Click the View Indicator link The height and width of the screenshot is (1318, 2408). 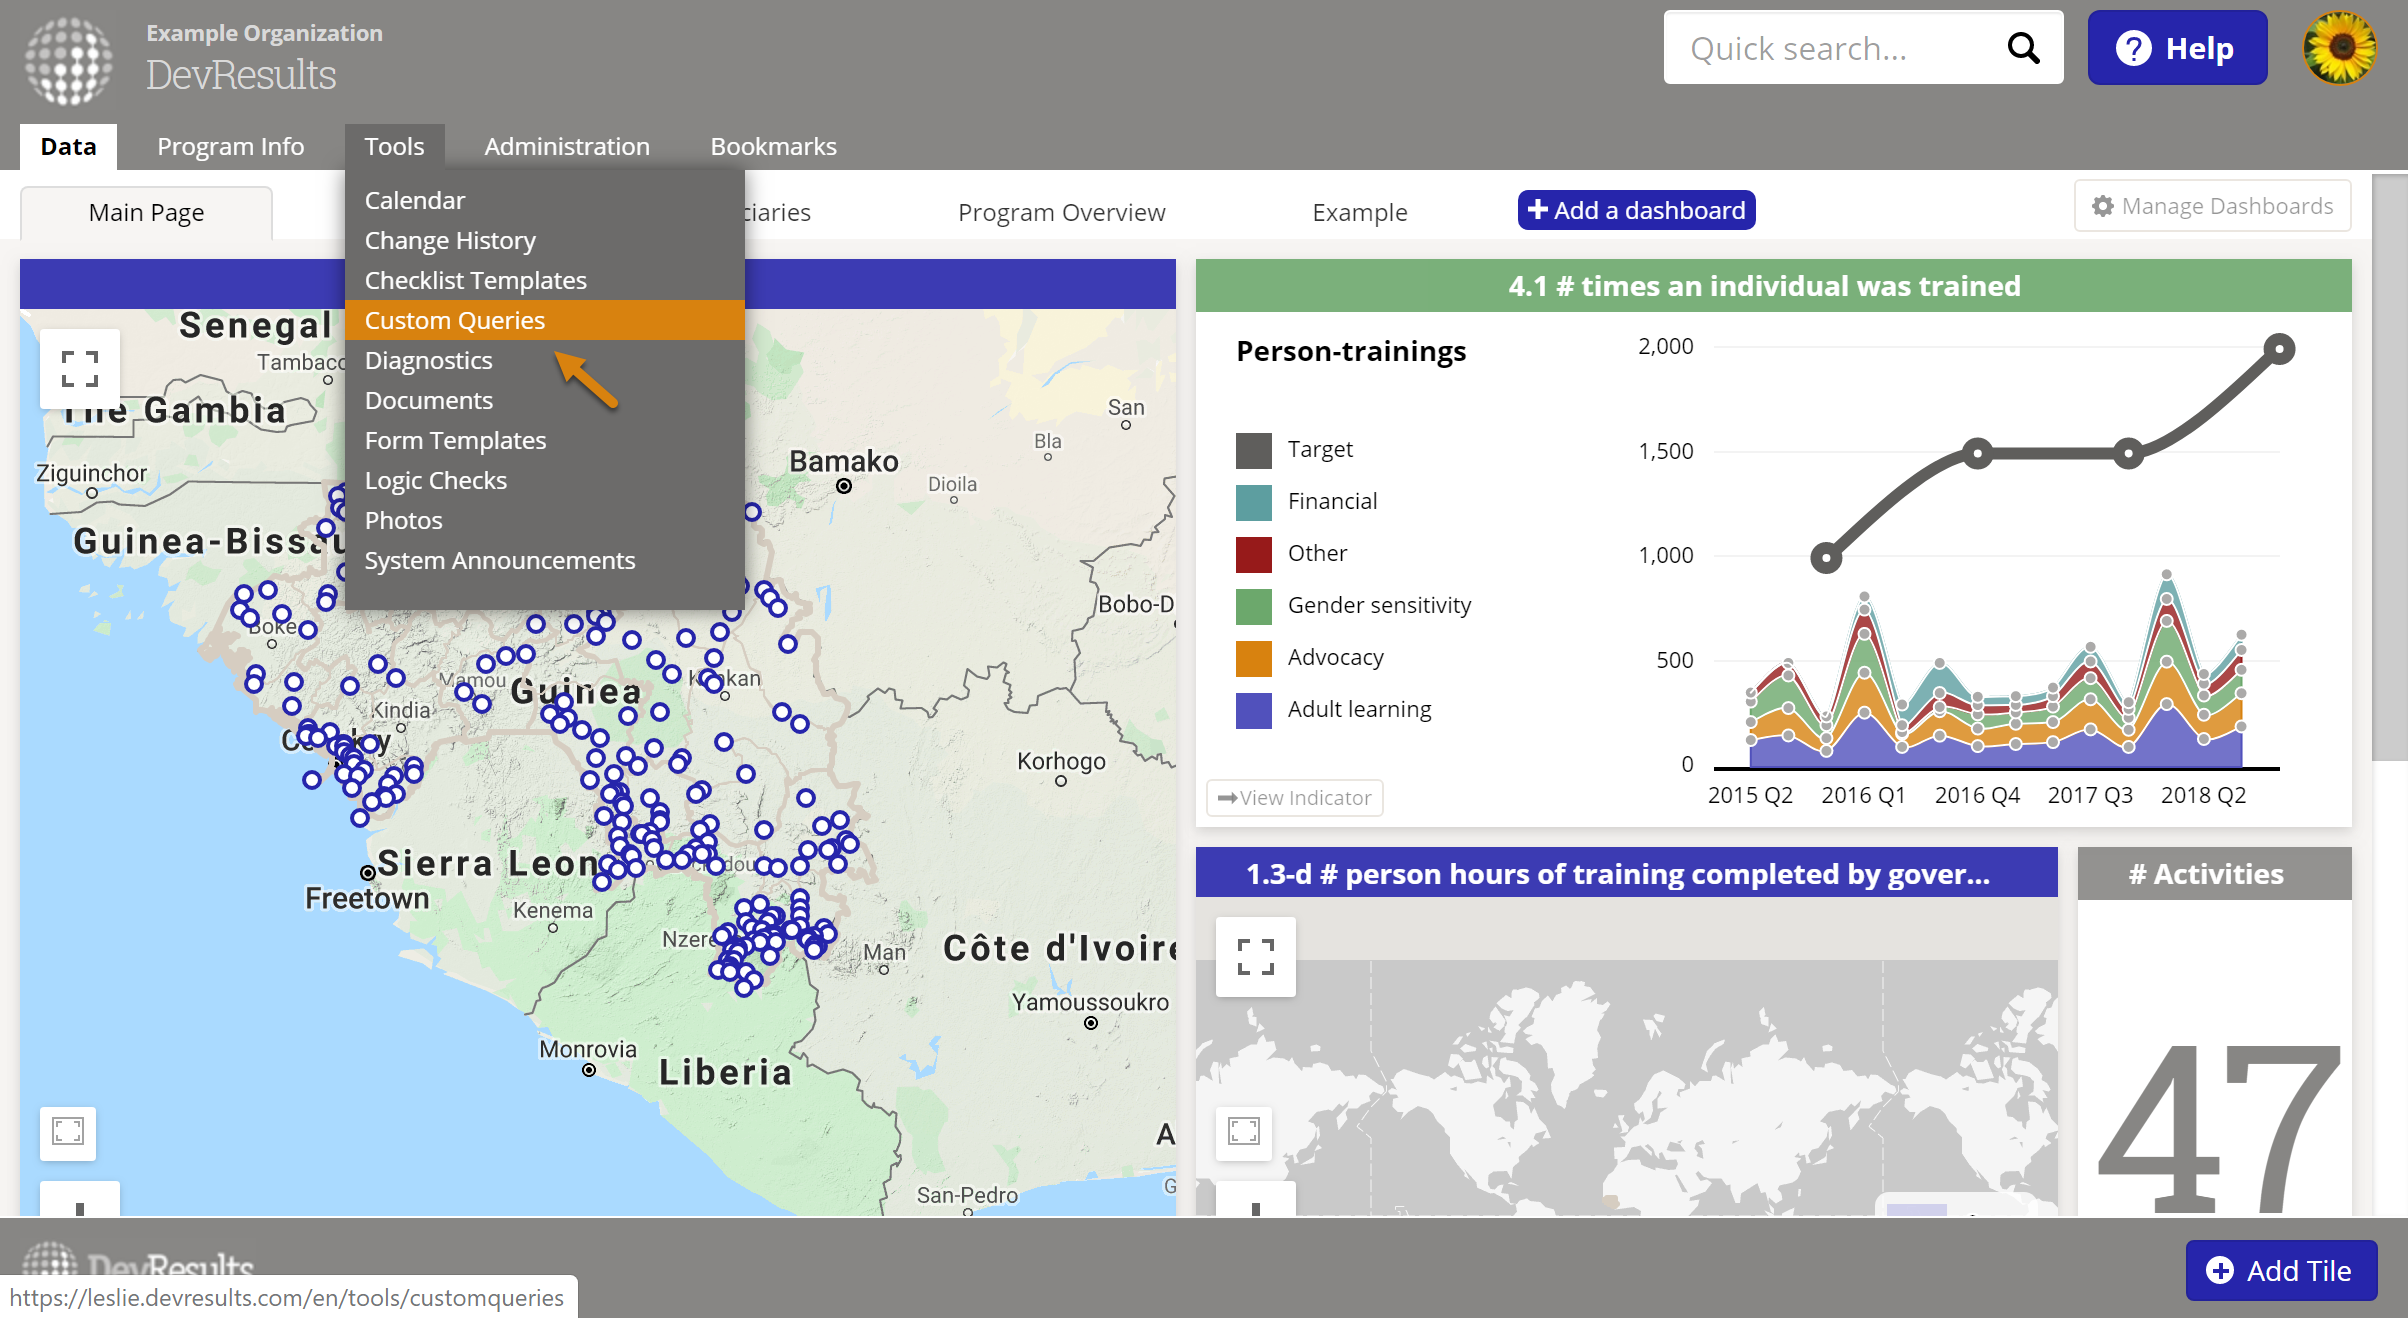click(x=1294, y=798)
